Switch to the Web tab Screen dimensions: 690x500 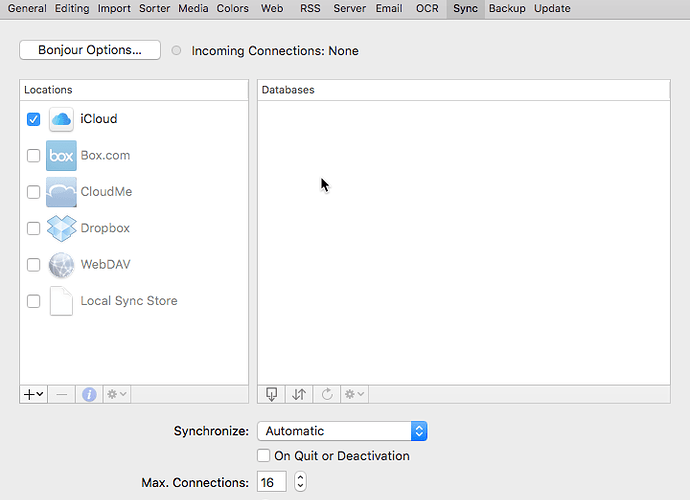[x=272, y=8]
